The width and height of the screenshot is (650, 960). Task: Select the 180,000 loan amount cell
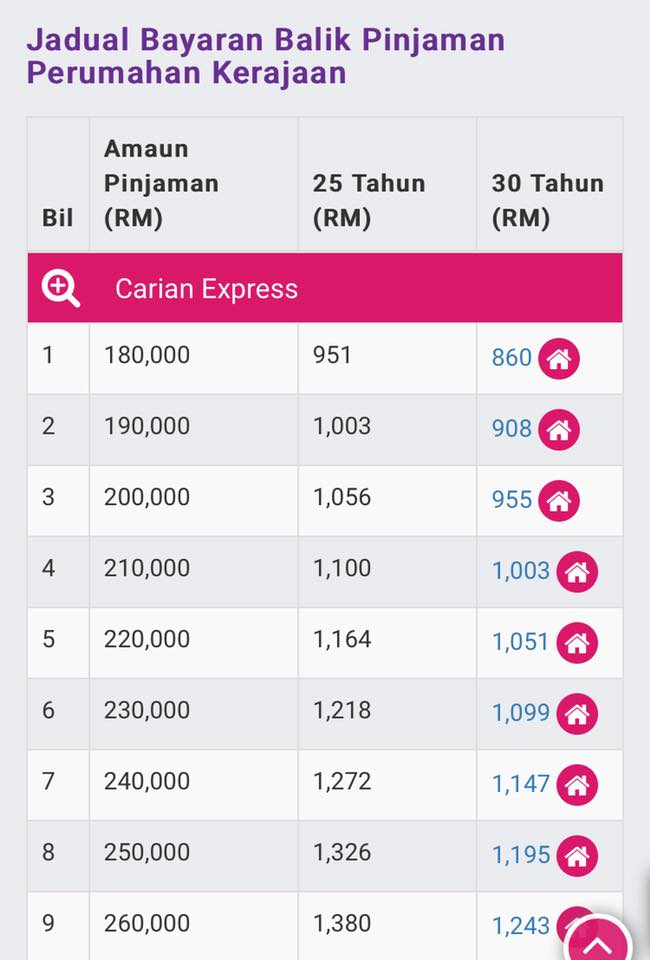[193, 358]
